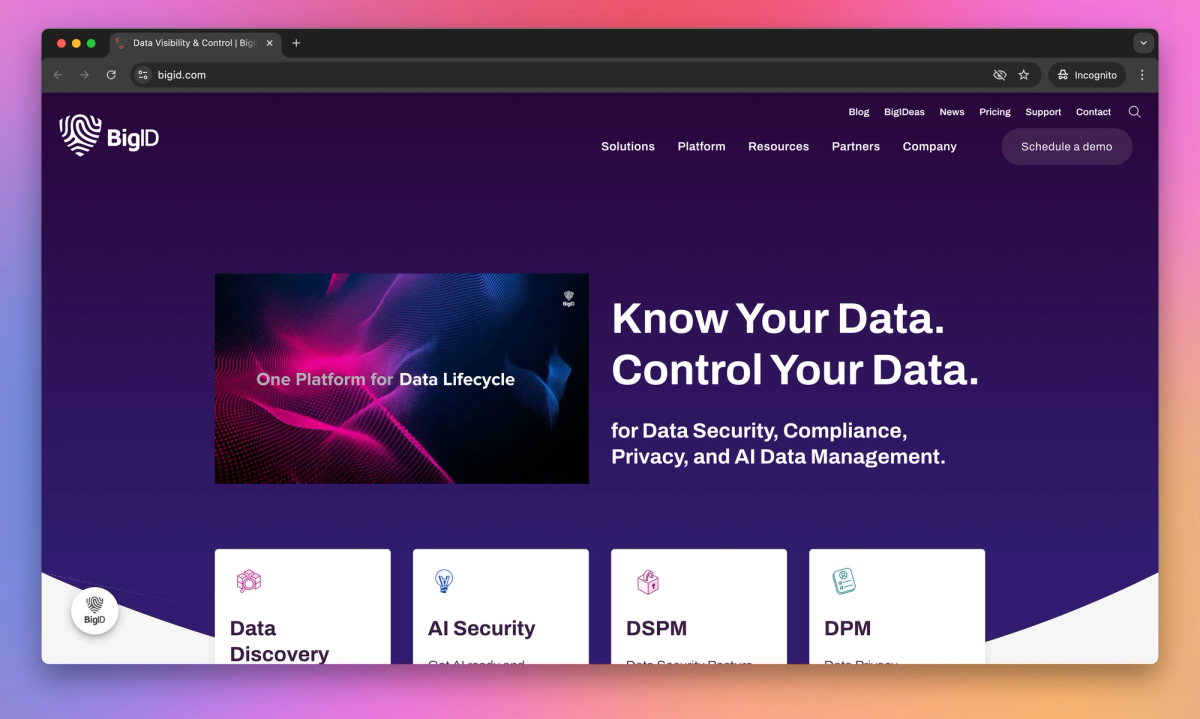Click the BigID fingerprint logo in header

point(109,135)
